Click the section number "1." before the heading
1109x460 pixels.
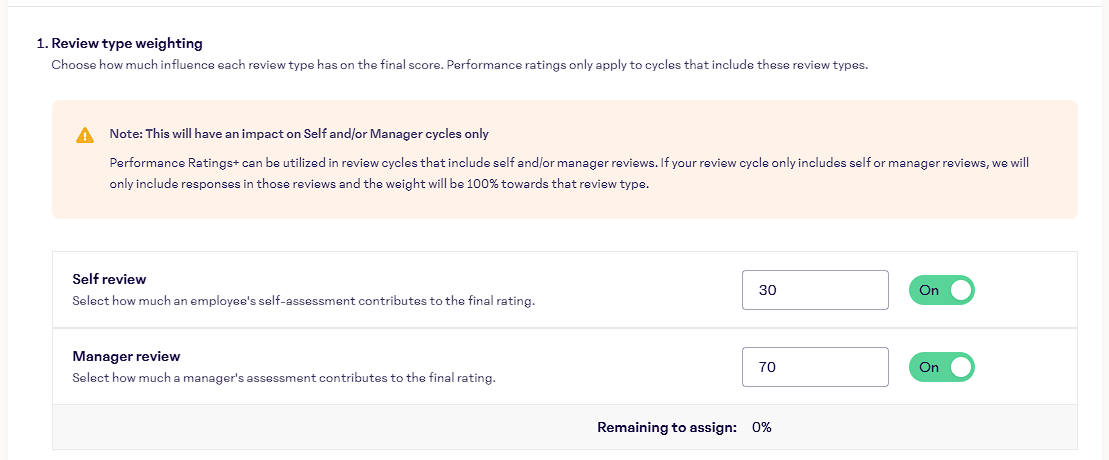point(42,43)
